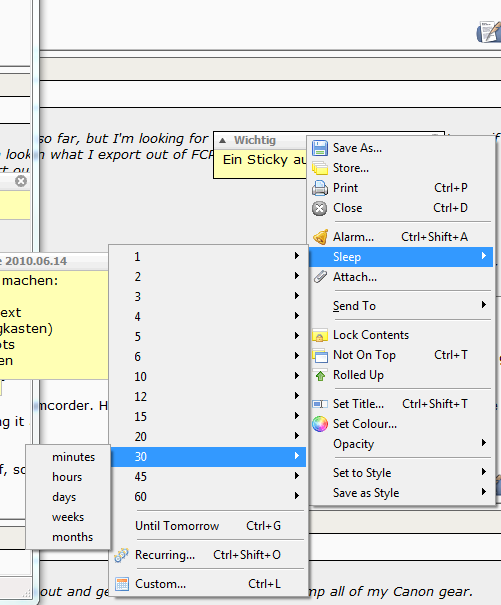
Task: Click the Attach paperclip icon
Action: [x=320, y=277]
